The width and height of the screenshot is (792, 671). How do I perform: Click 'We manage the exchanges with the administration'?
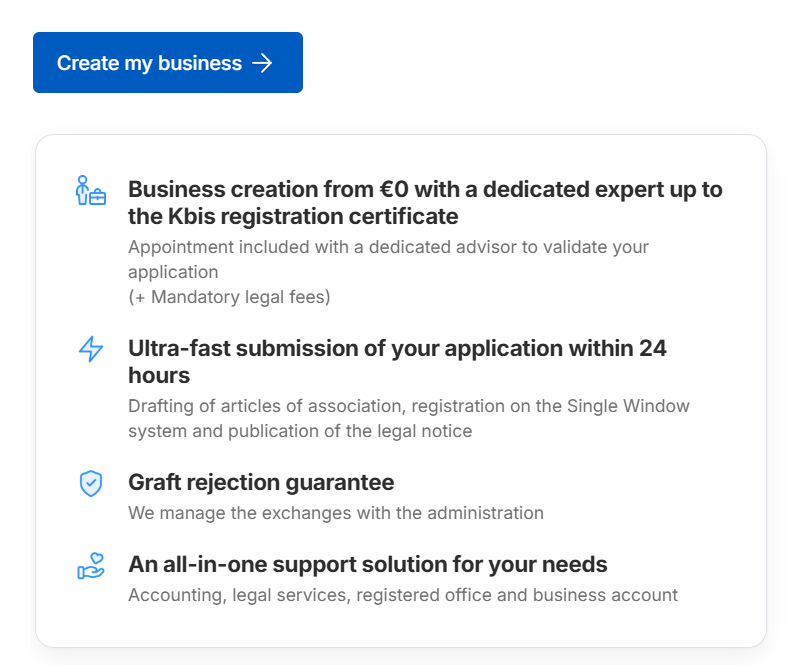point(335,513)
